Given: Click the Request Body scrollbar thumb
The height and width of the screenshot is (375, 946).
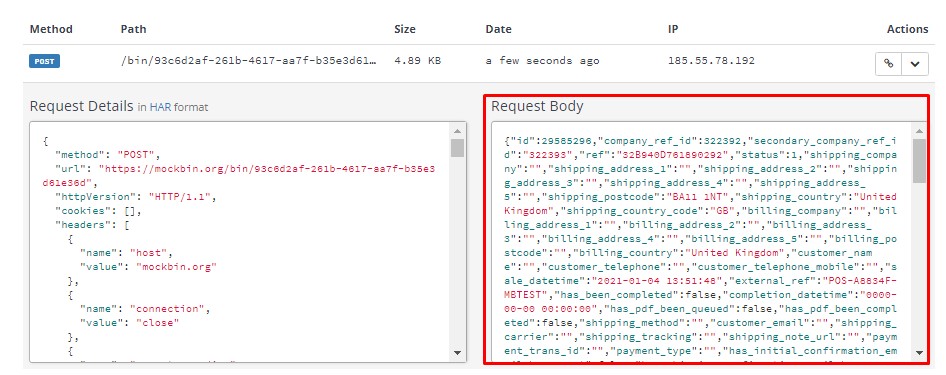Looking at the screenshot, I should tap(919, 160).
